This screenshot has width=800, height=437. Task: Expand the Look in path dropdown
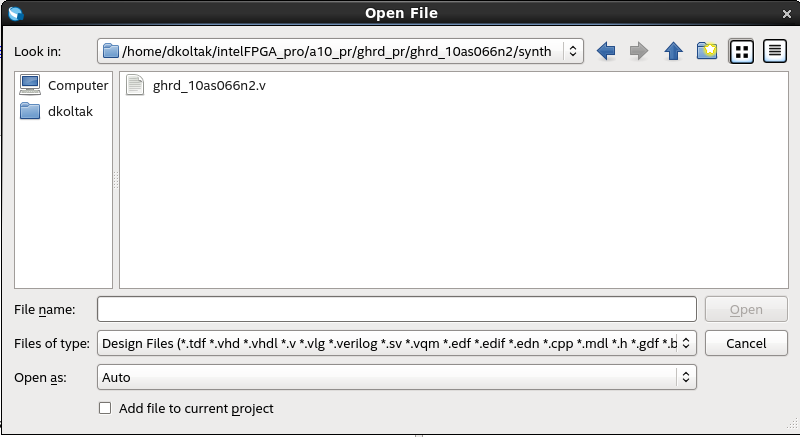pos(572,51)
